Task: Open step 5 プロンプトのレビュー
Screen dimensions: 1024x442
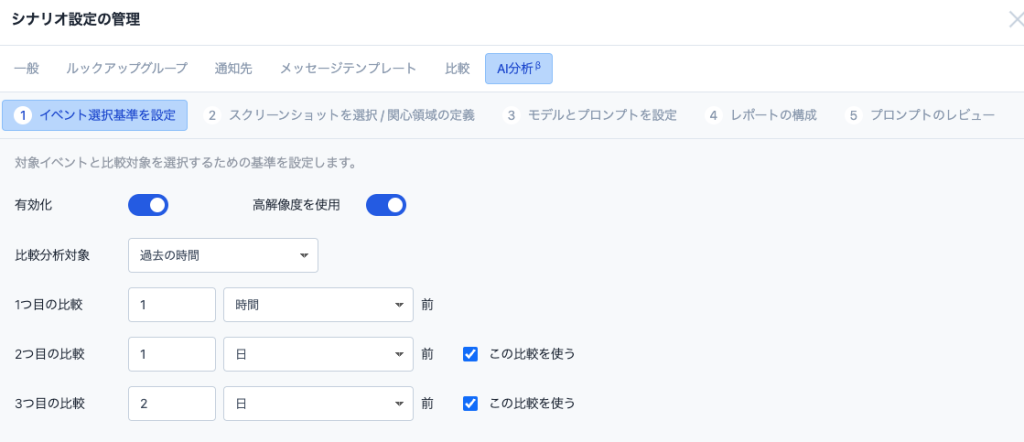Action: coord(921,115)
